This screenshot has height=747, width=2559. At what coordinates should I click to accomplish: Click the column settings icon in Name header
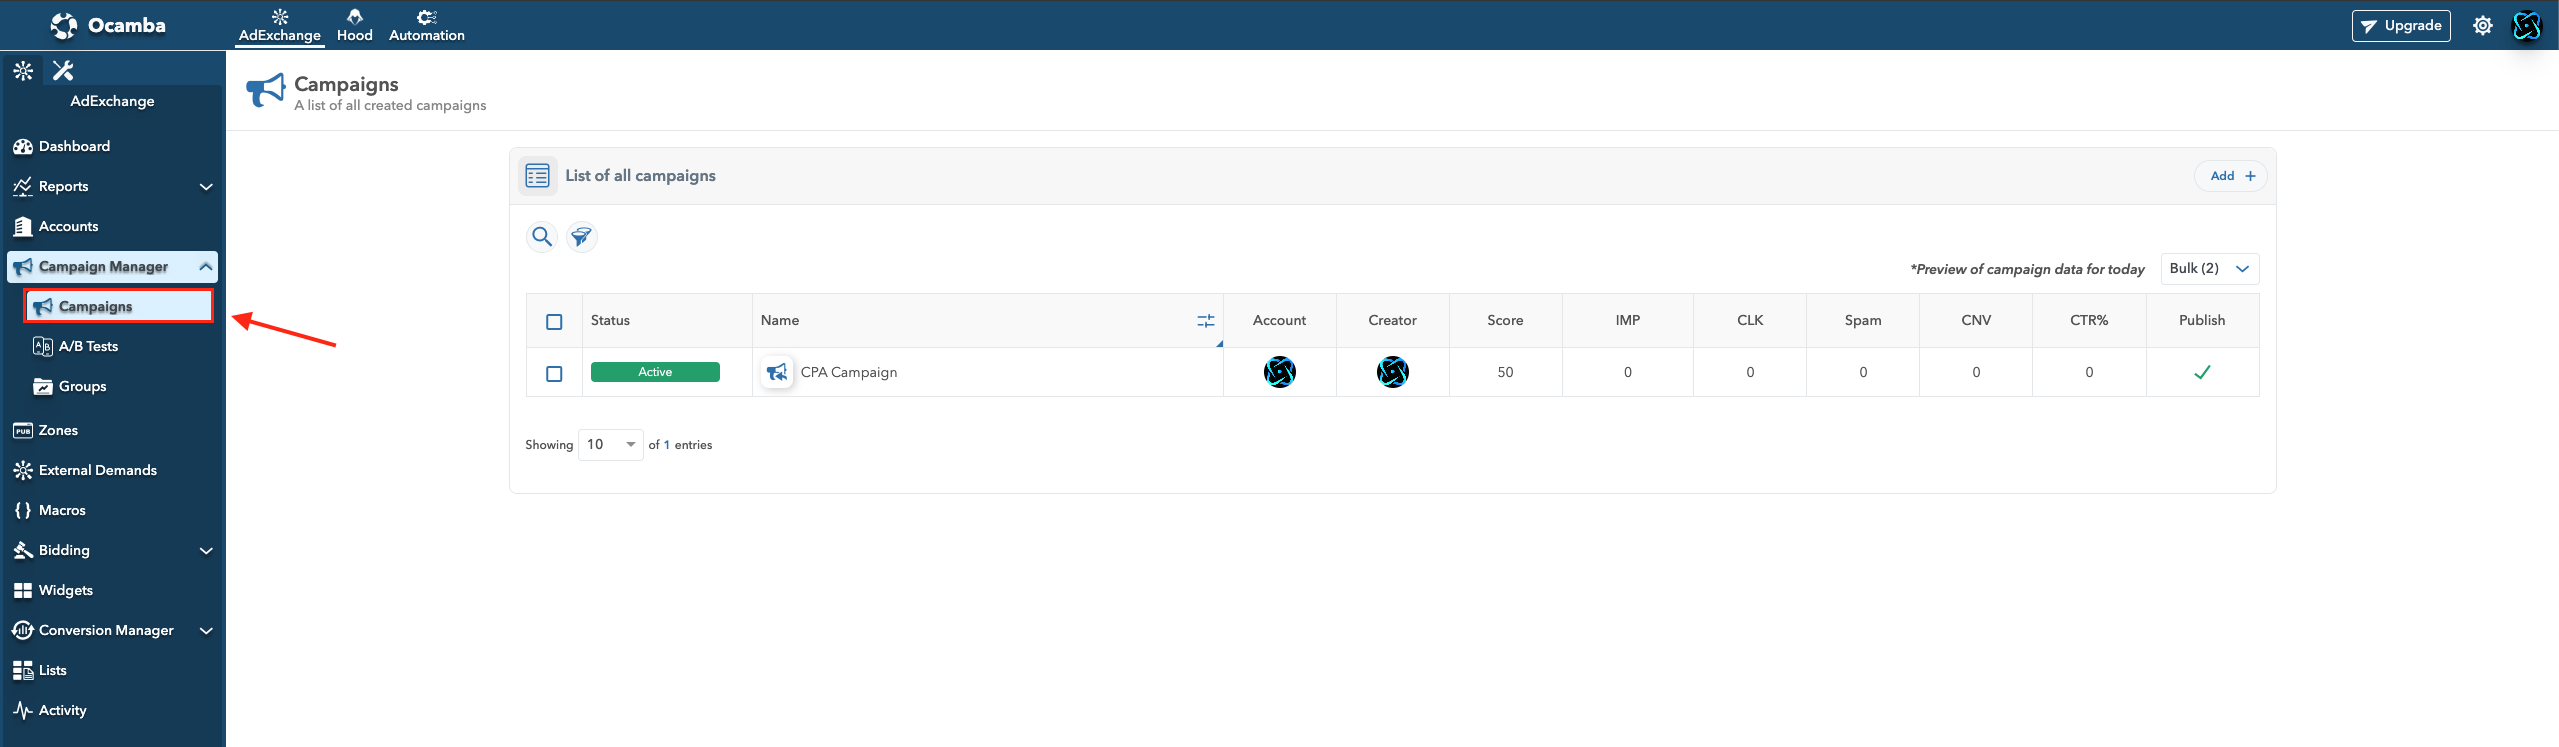point(1205,321)
